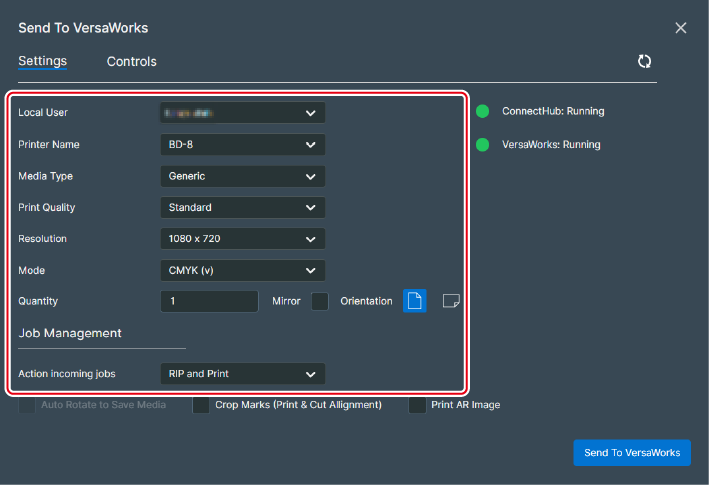Click the ConnectHub green status indicator
Viewport: 709px width, 485px height.
[x=482, y=112]
